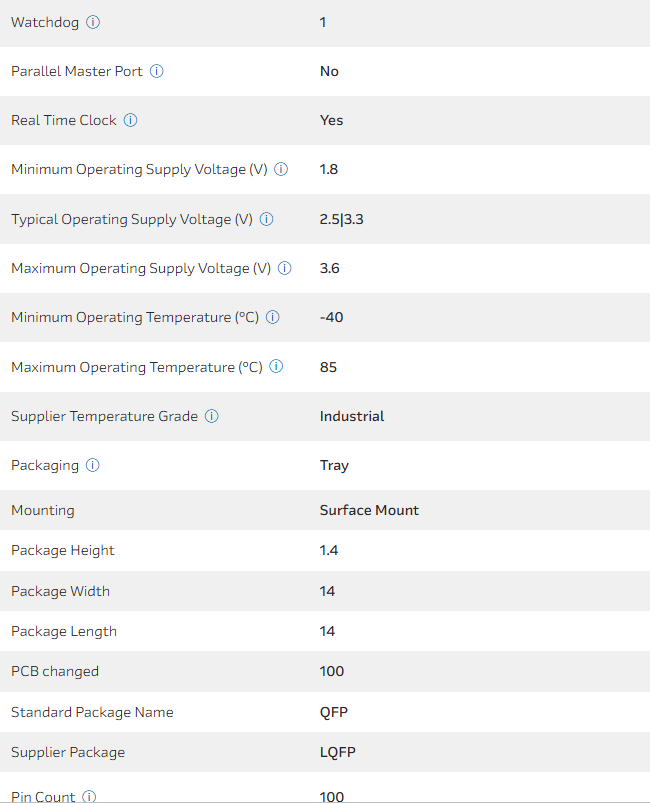Click the PCB changed label
The width and height of the screenshot is (650, 803).
(55, 671)
